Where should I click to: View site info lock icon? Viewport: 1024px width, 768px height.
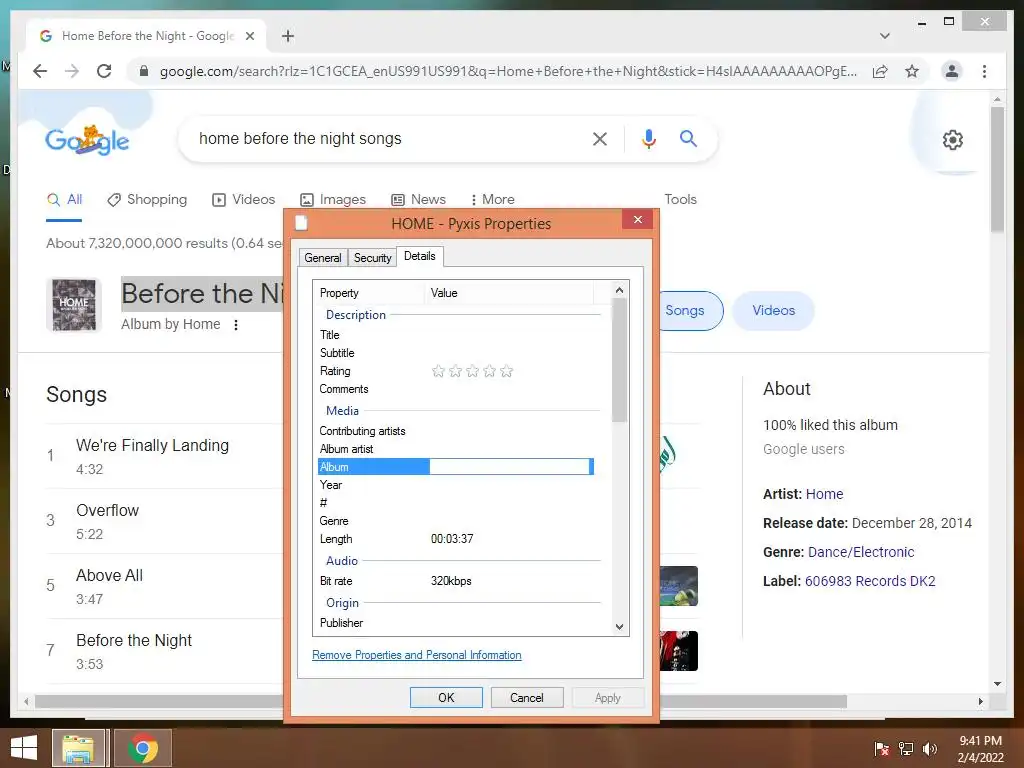pos(144,71)
